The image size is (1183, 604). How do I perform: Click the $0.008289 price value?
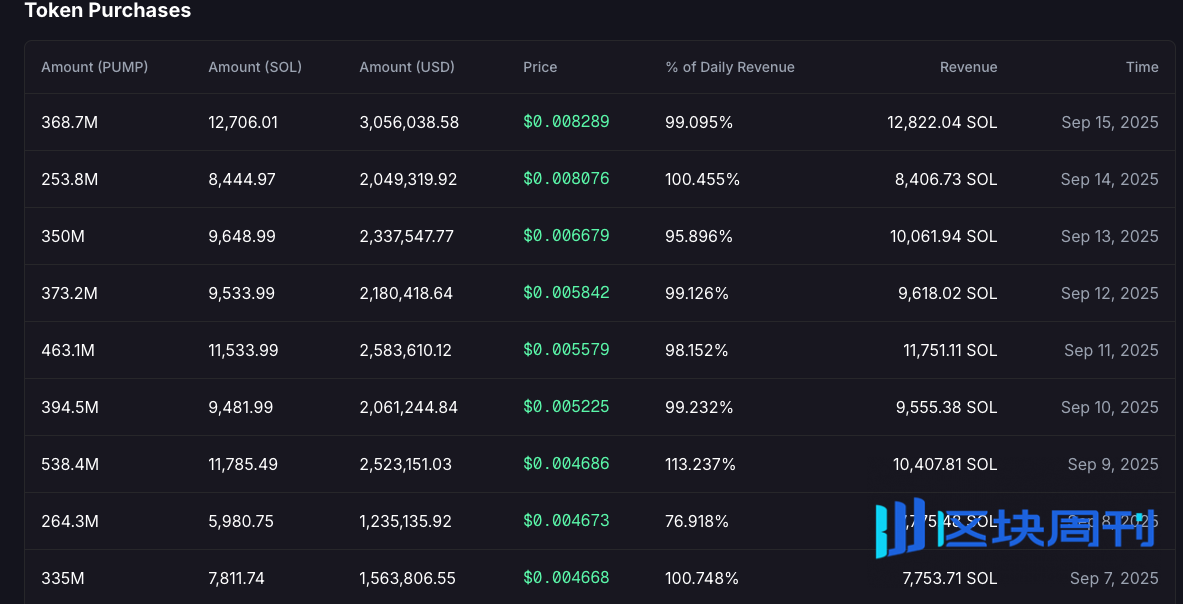click(566, 122)
